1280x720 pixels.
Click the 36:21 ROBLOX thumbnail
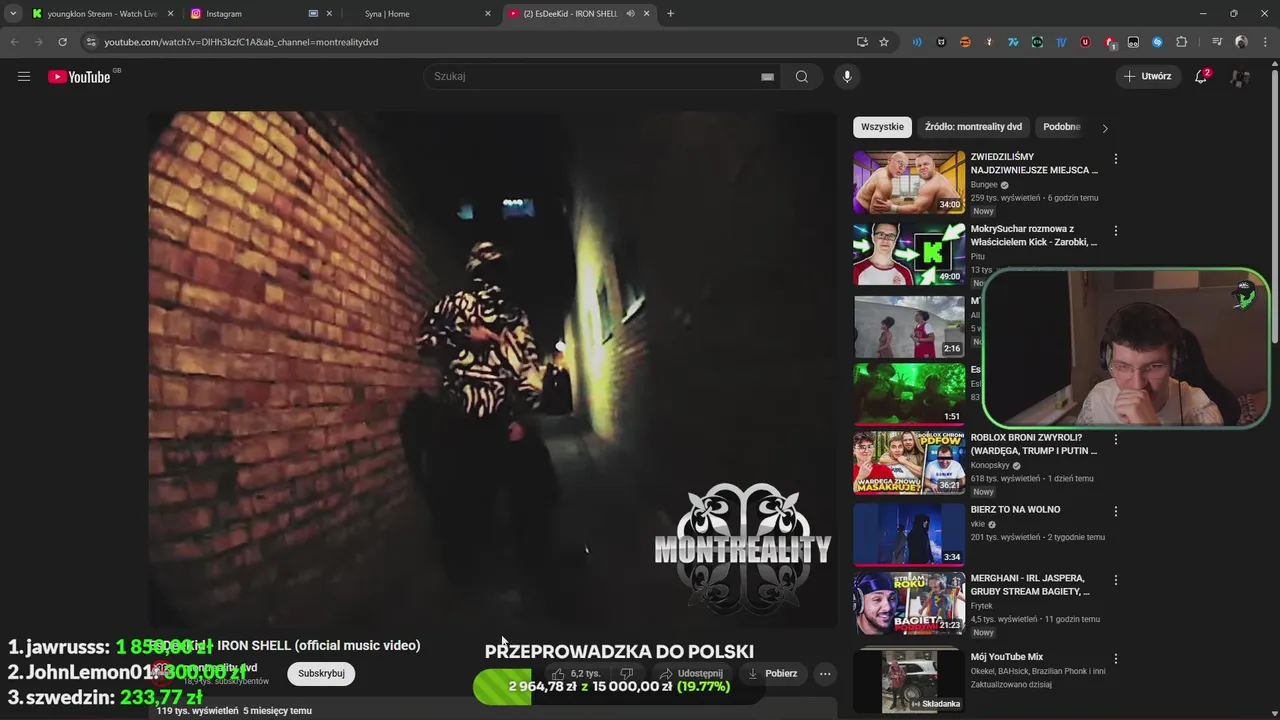point(909,462)
